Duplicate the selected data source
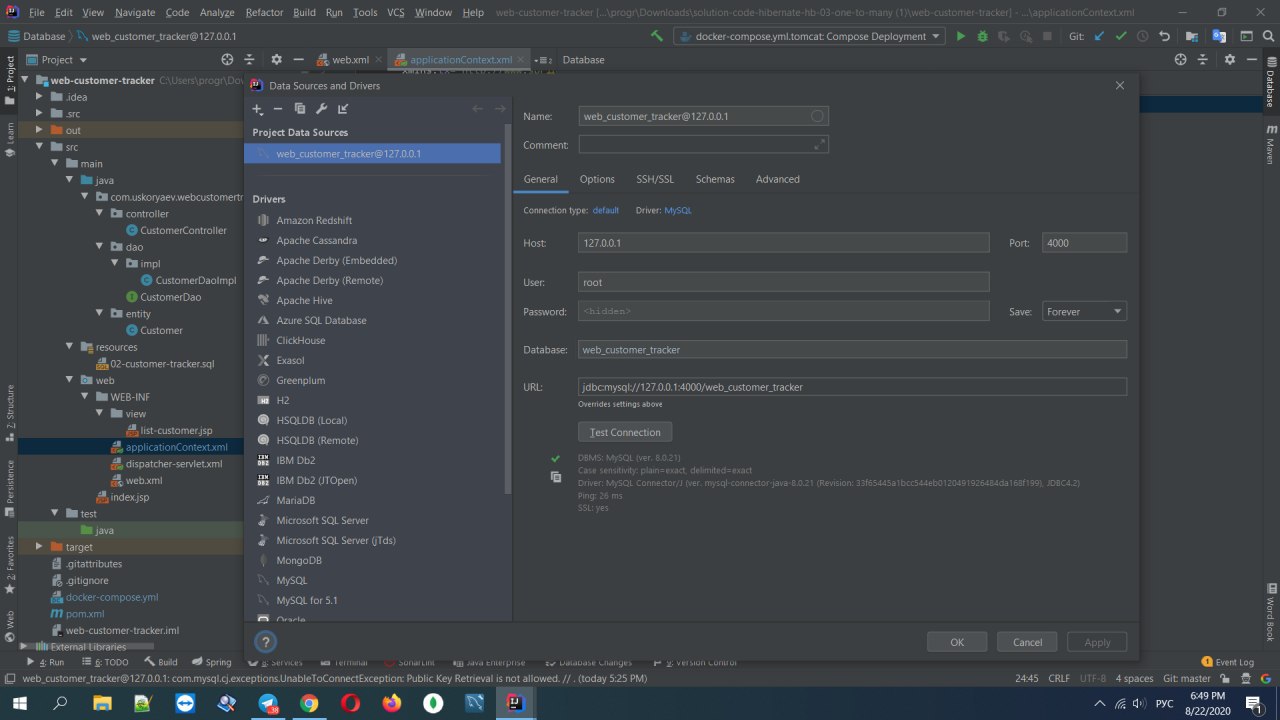1280x720 pixels. 300,109
